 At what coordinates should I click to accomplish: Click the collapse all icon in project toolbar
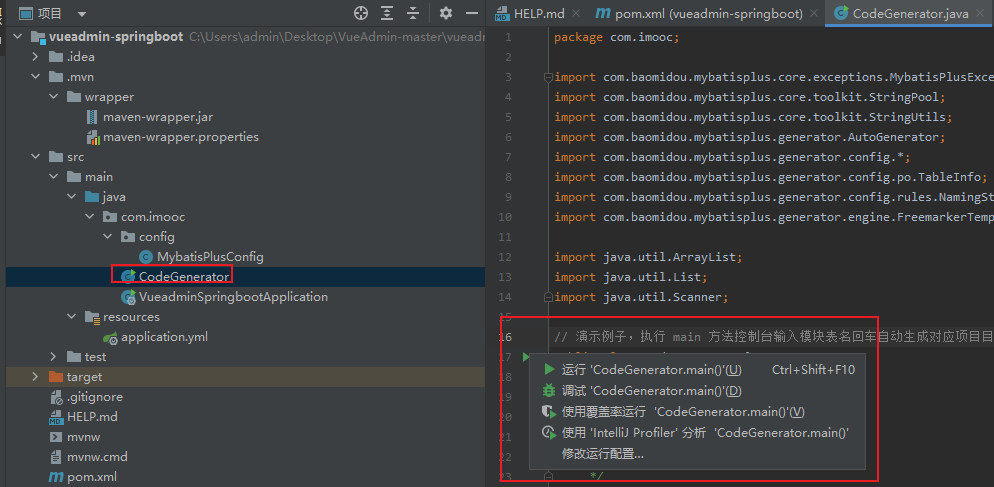click(413, 13)
